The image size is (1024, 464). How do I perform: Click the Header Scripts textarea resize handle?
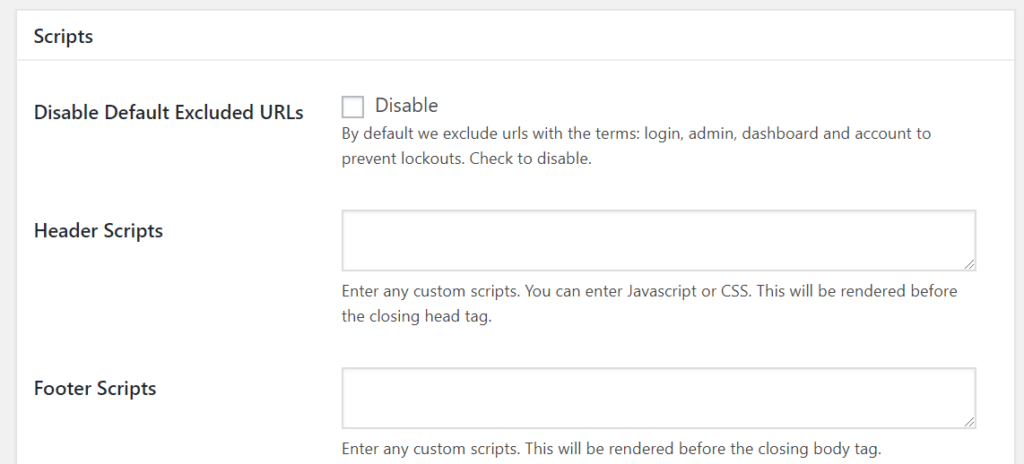(969, 264)
